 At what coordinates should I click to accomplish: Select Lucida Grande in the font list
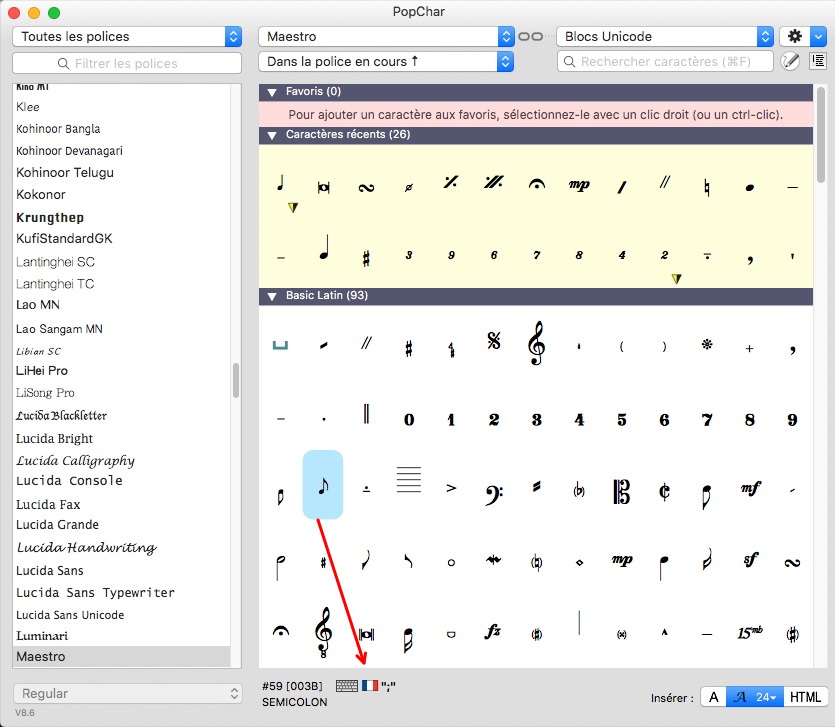pyautogui.click(x=57, y=525)
